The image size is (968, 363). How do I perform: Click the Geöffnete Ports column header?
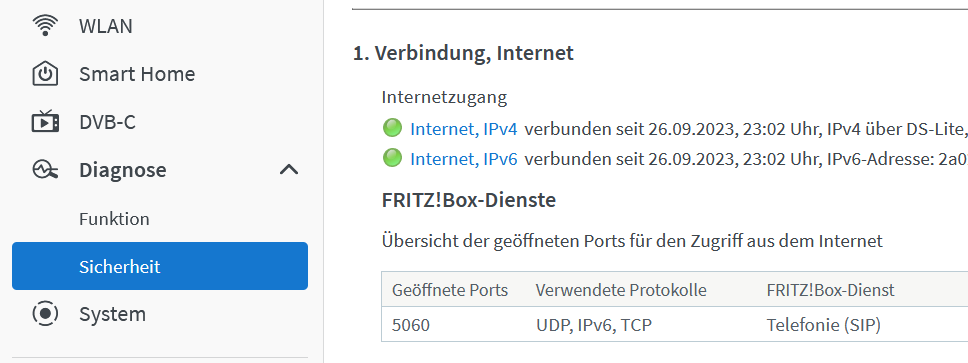450,290
